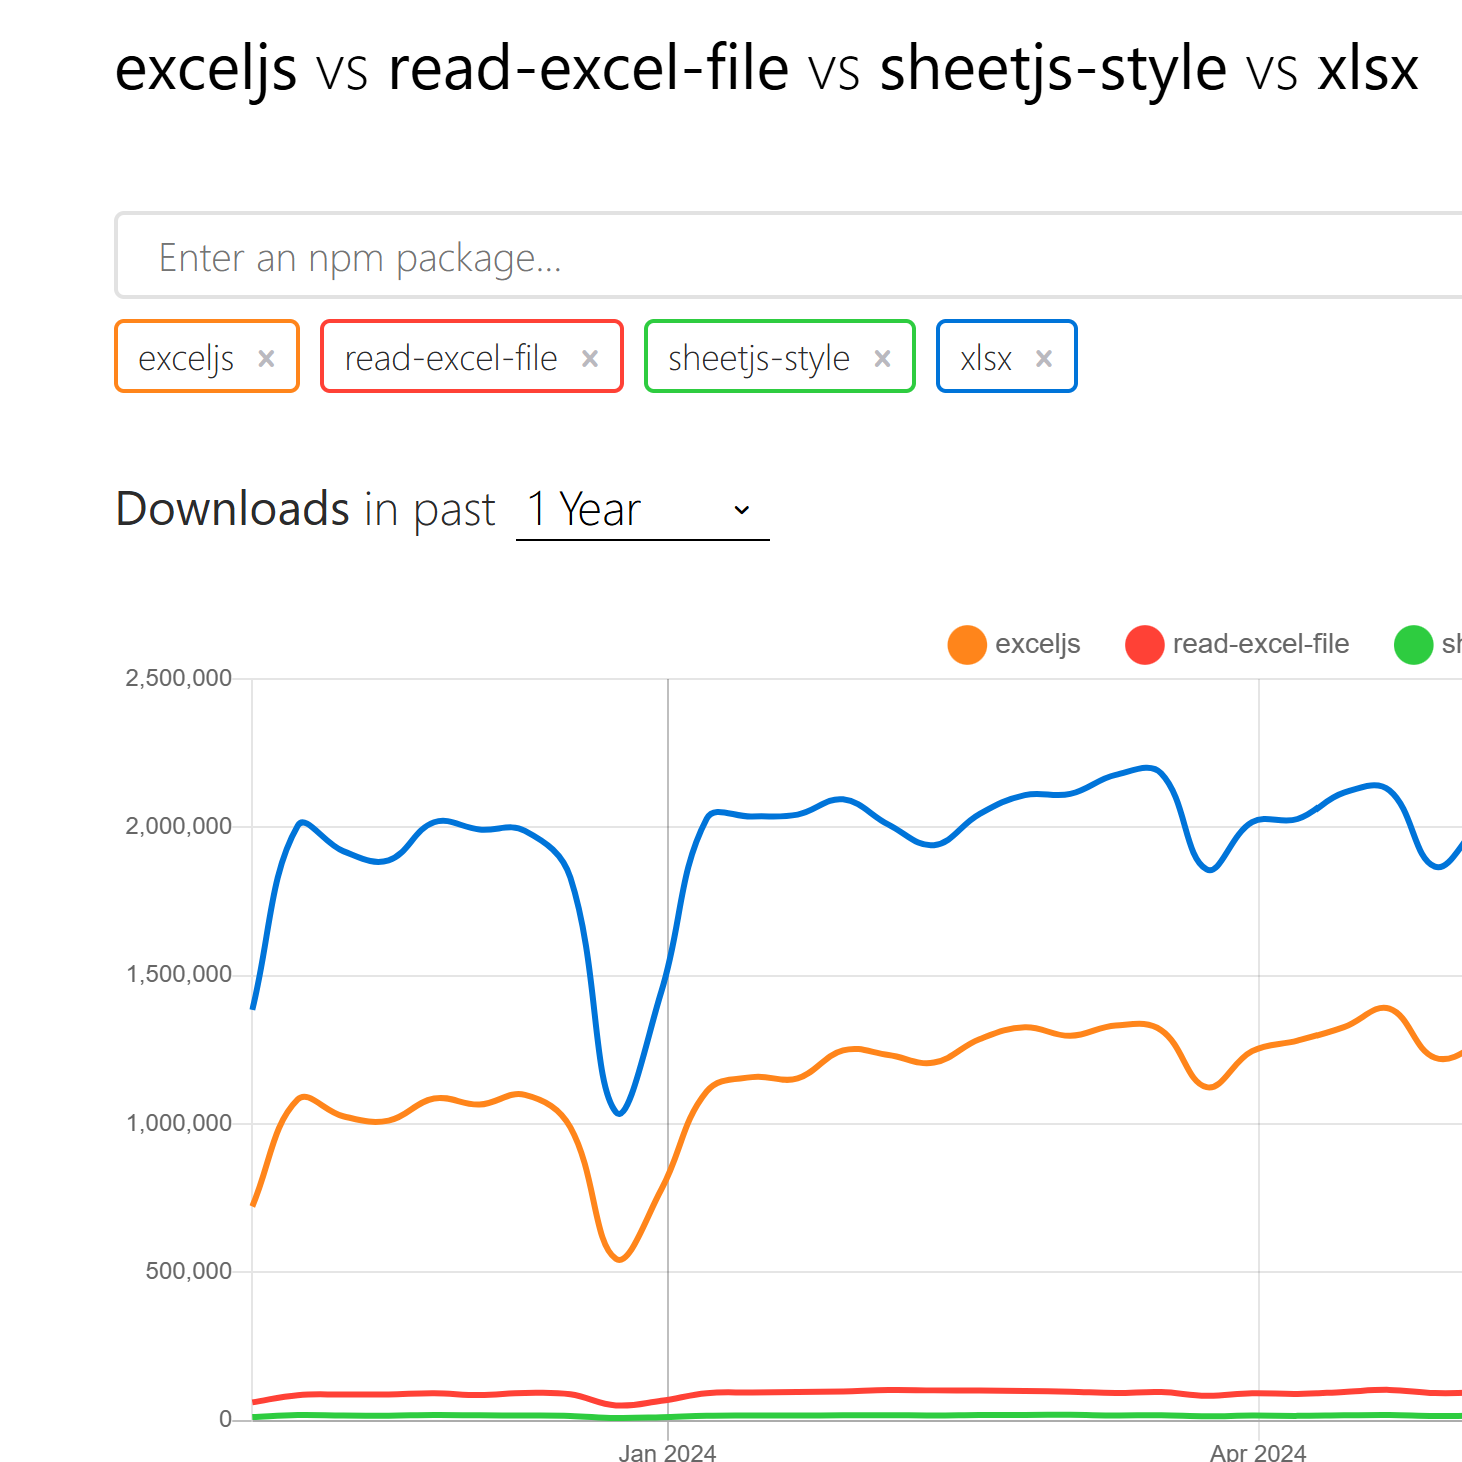The height and width of the screenshot is (1462, 1462).
Task: Remove the exceljs package tag
Action: (266, 358)
